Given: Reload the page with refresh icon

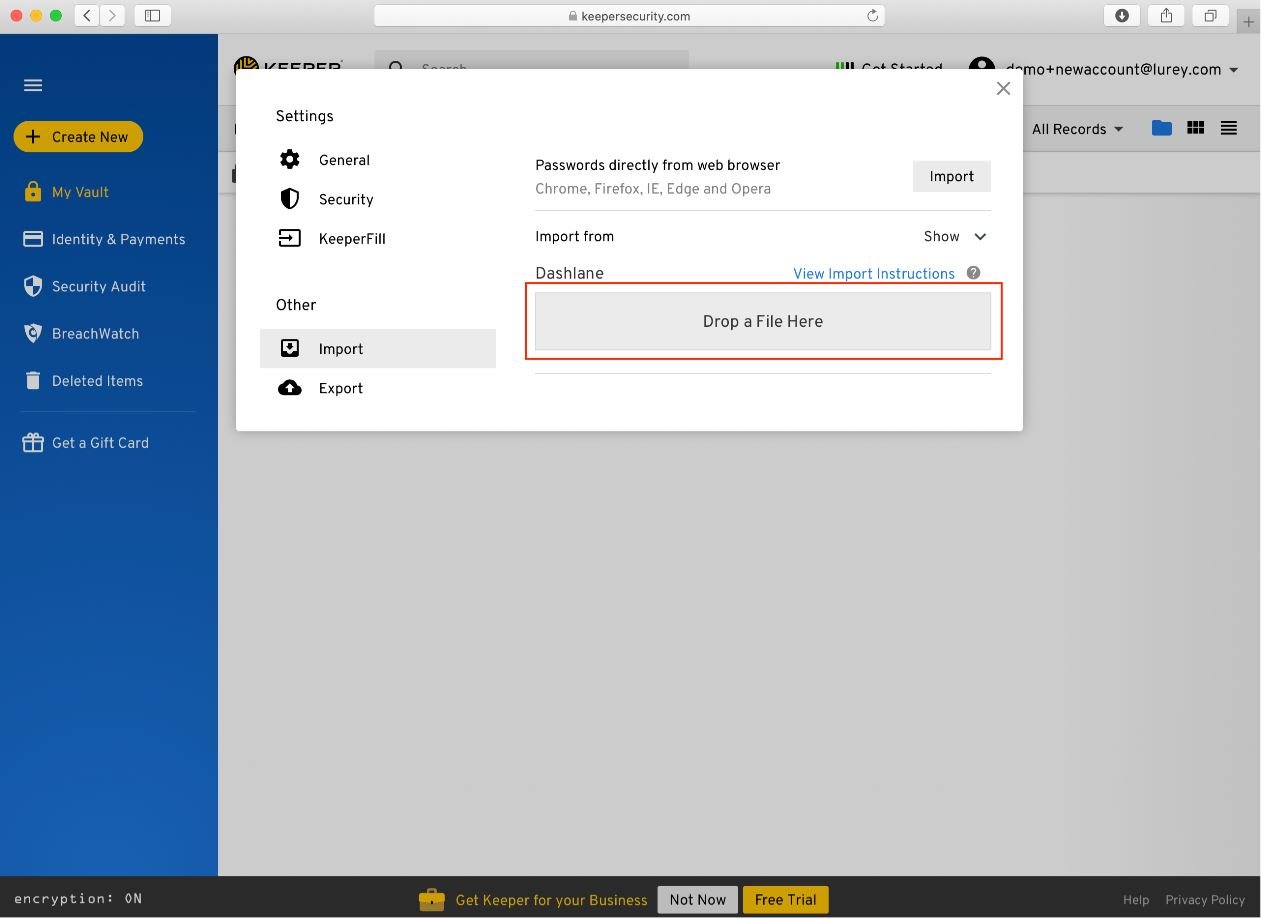Looking at the screenshot, I should [x=872, y=15].
